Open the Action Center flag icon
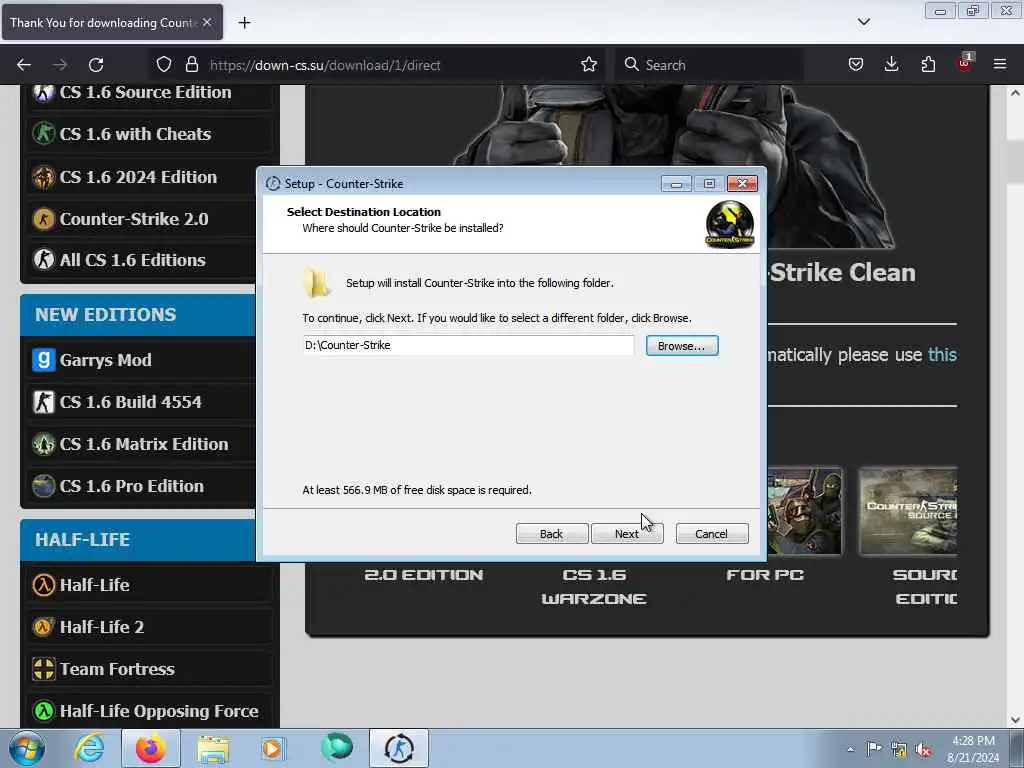This screenshot has height=768, width=1024. [874, 748]
